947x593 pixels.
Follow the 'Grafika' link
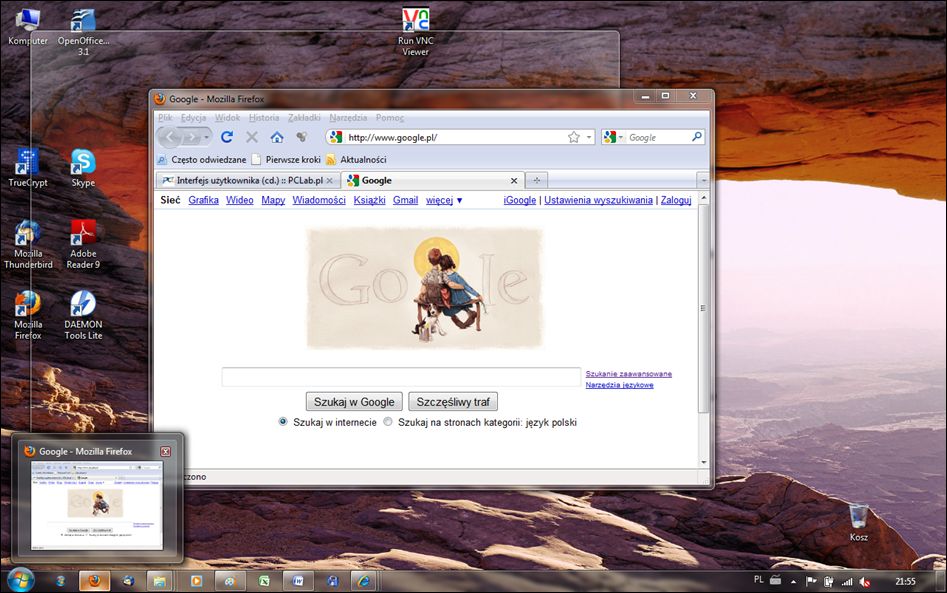pyautogui.click(x=204, y=200)
